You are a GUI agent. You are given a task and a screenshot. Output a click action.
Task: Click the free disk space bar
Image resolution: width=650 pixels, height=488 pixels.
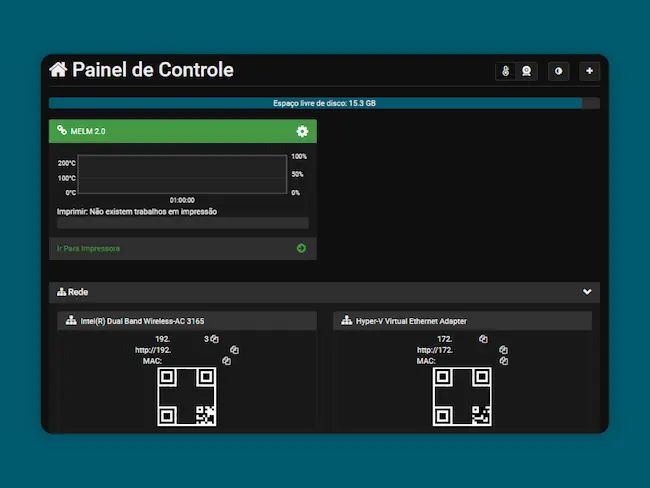324,103
